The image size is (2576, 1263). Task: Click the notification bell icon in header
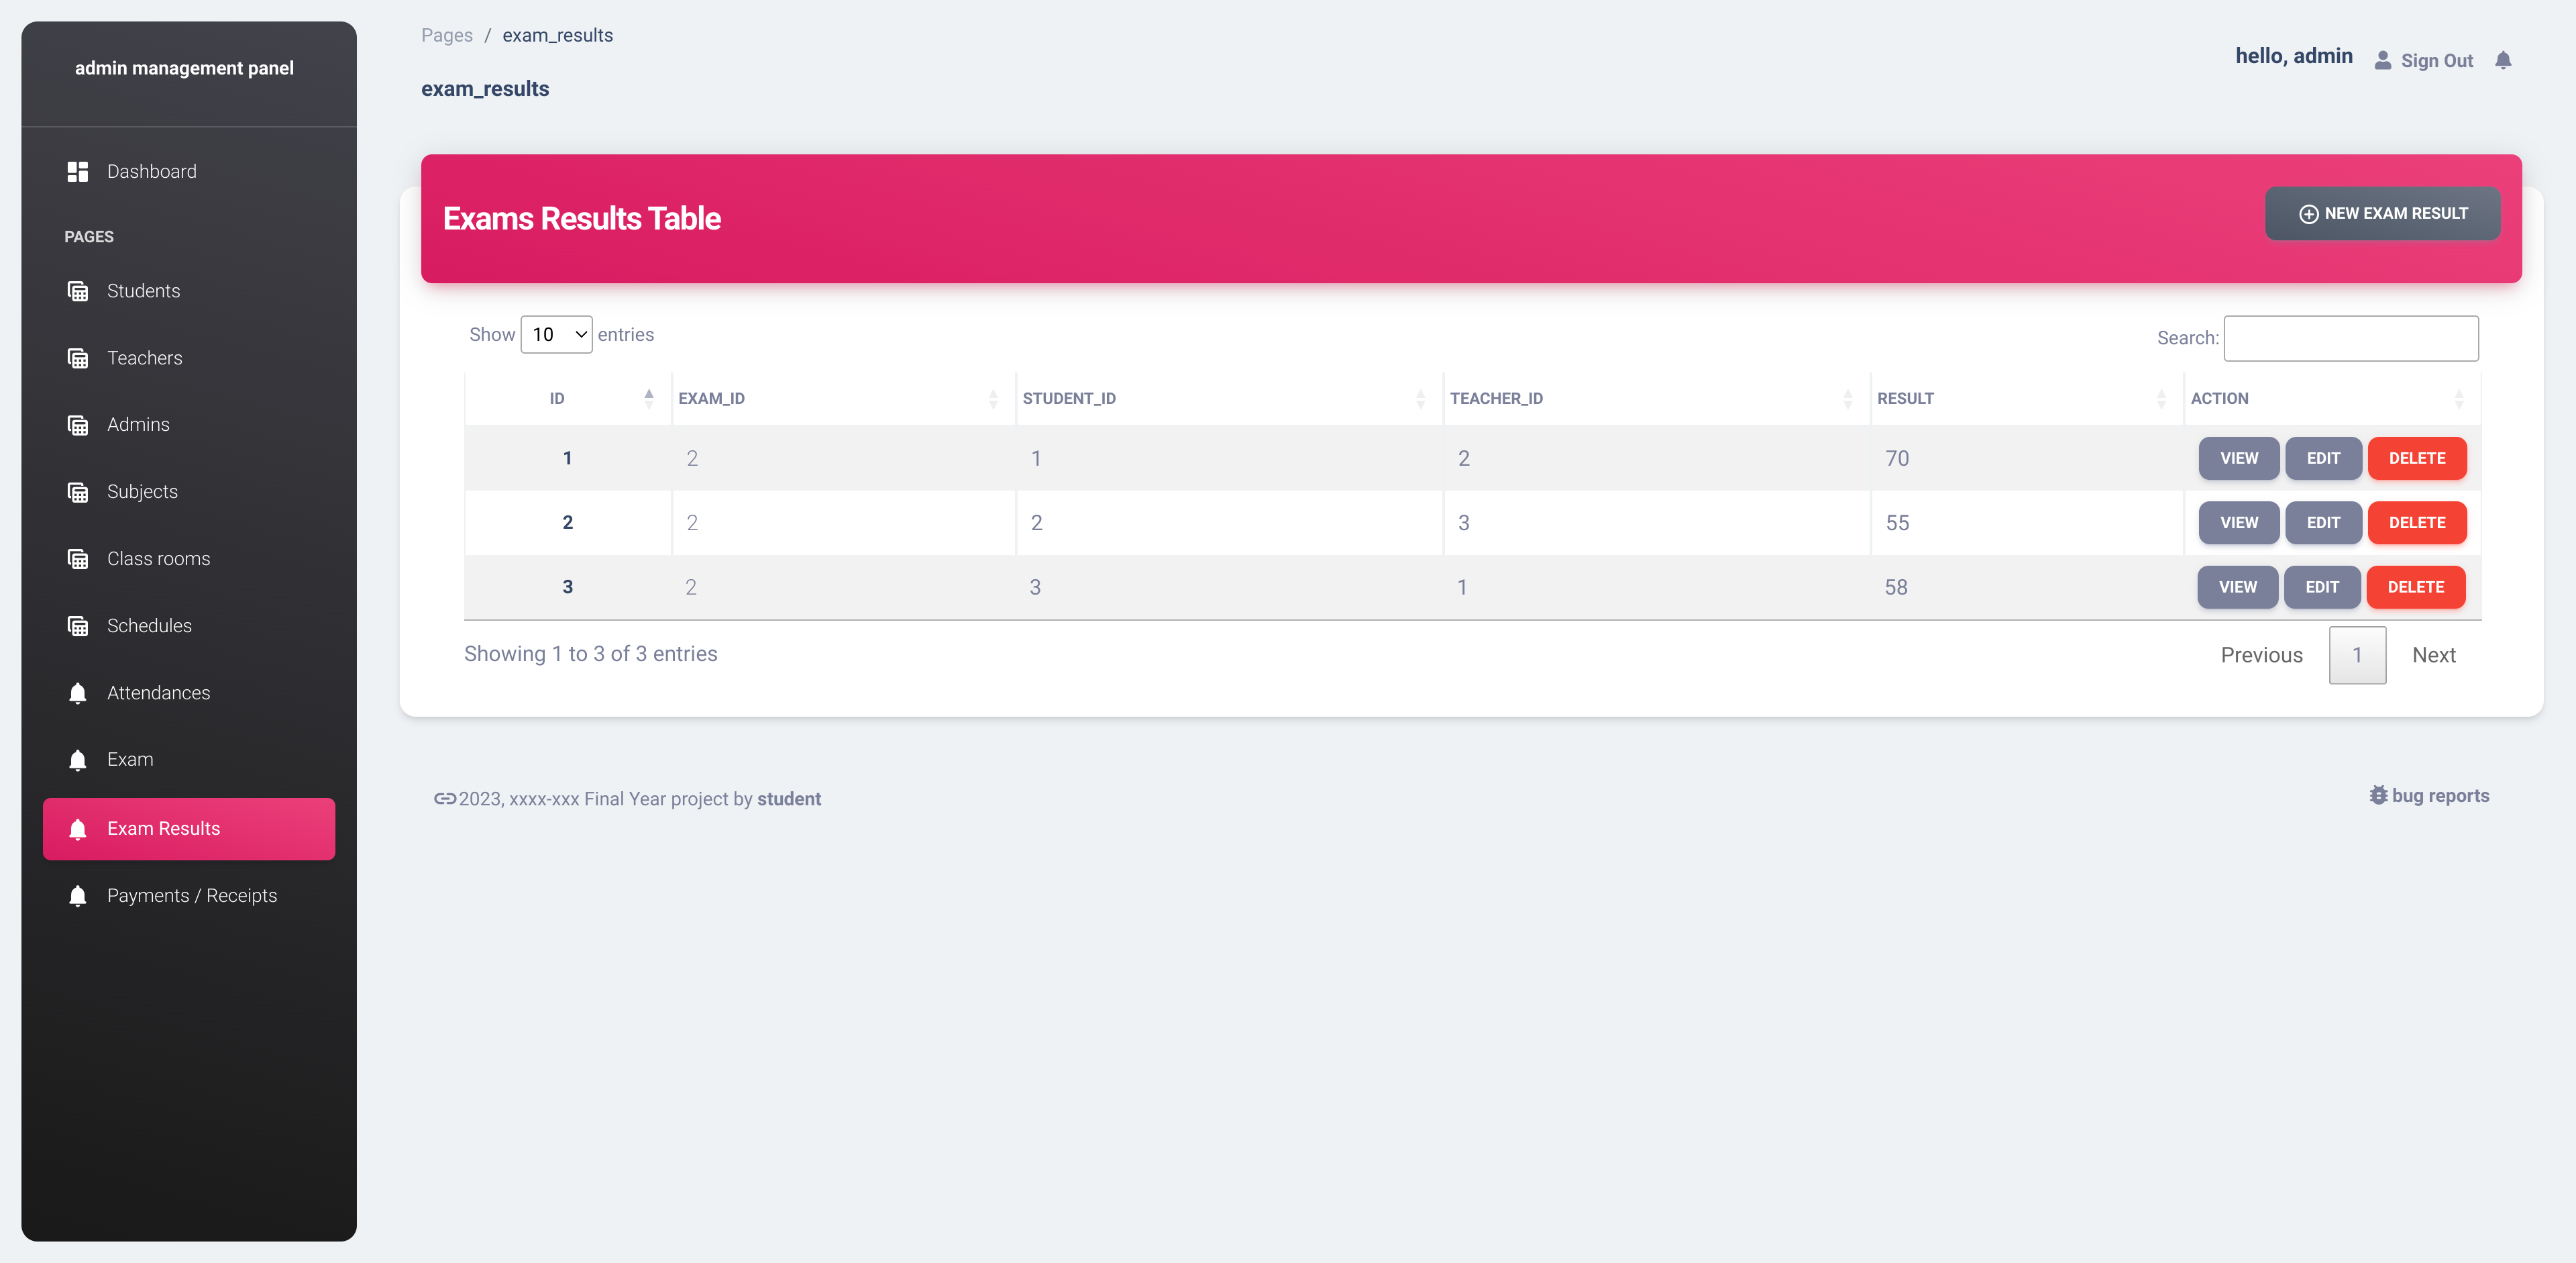(x=2503, y=60)
